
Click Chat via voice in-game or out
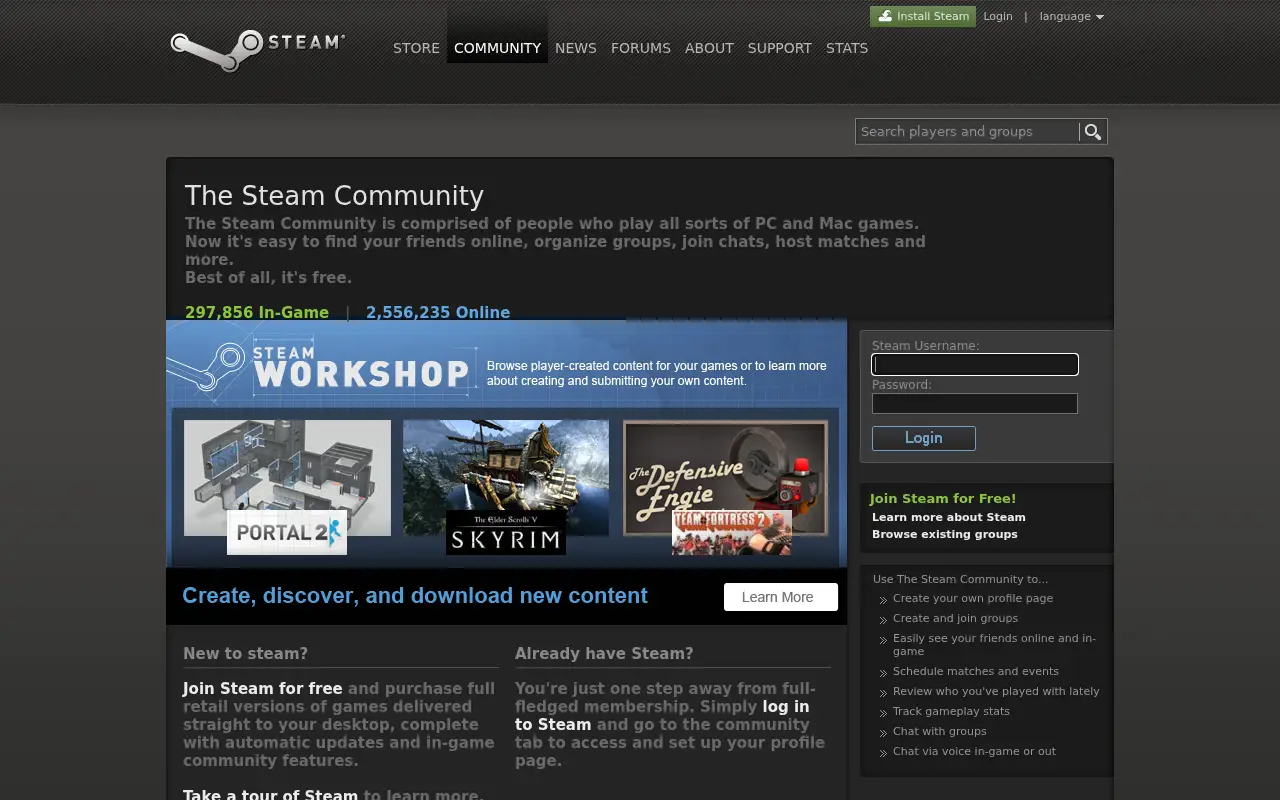[x=974, y=751]
